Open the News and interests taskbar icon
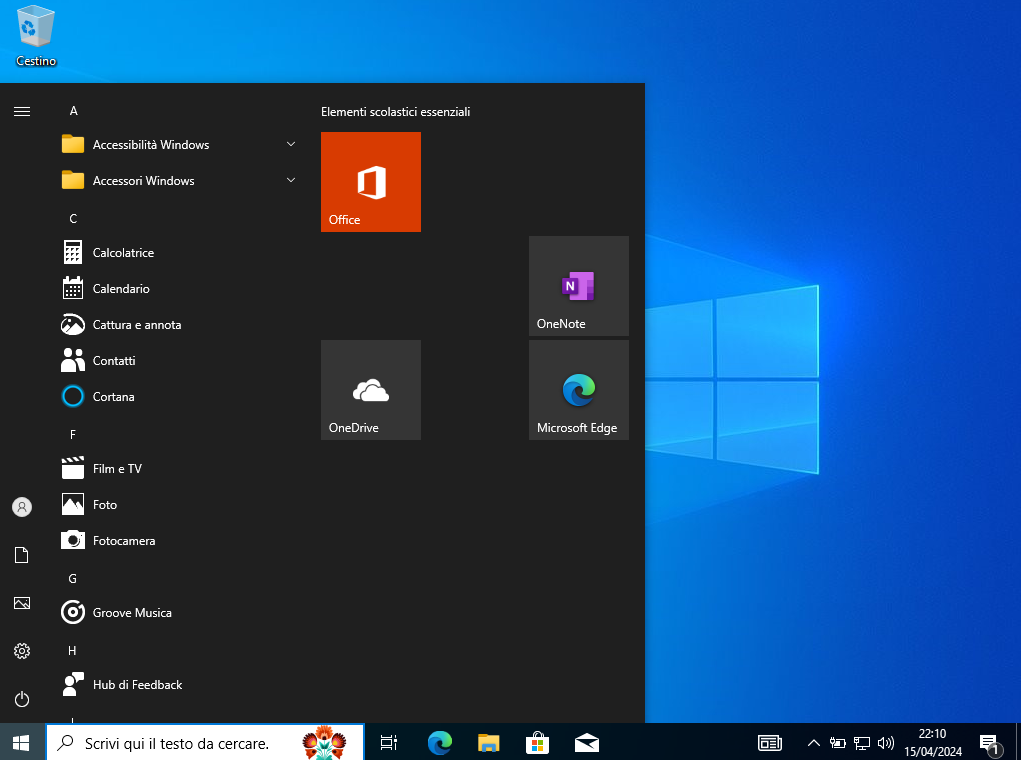1021x760 pixels. coord(770,742)
